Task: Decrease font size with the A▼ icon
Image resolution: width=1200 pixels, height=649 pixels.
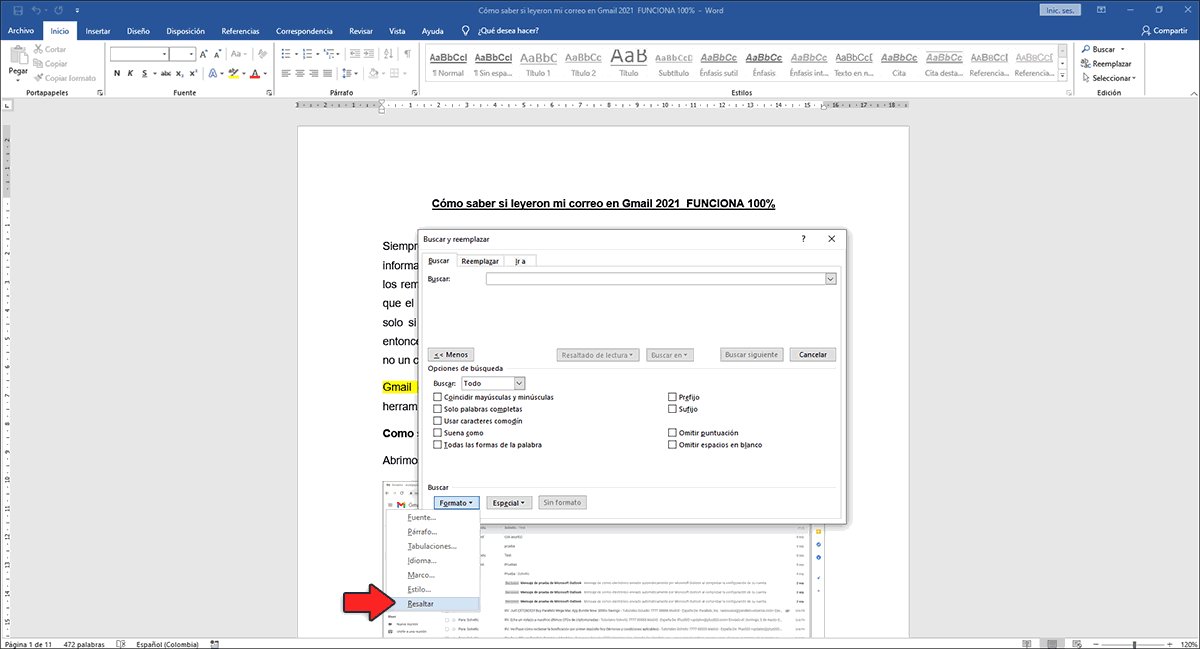Action: [x=217, y=54]
